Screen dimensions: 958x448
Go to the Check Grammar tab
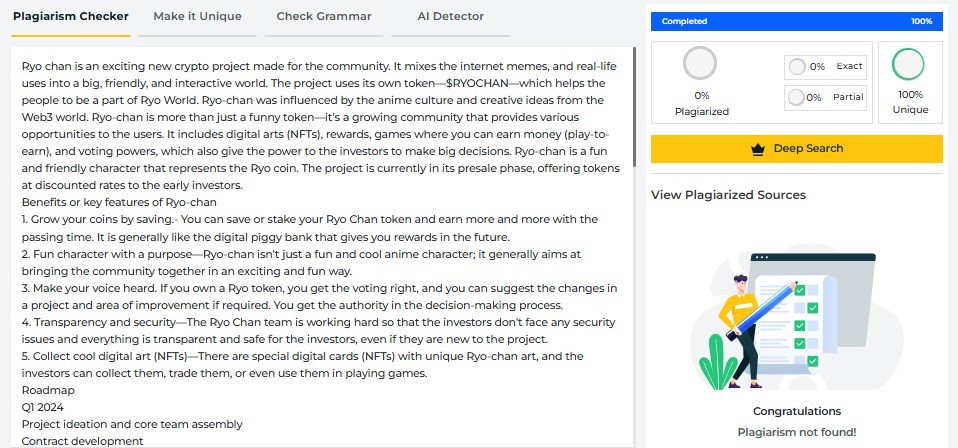click(309, 17)
